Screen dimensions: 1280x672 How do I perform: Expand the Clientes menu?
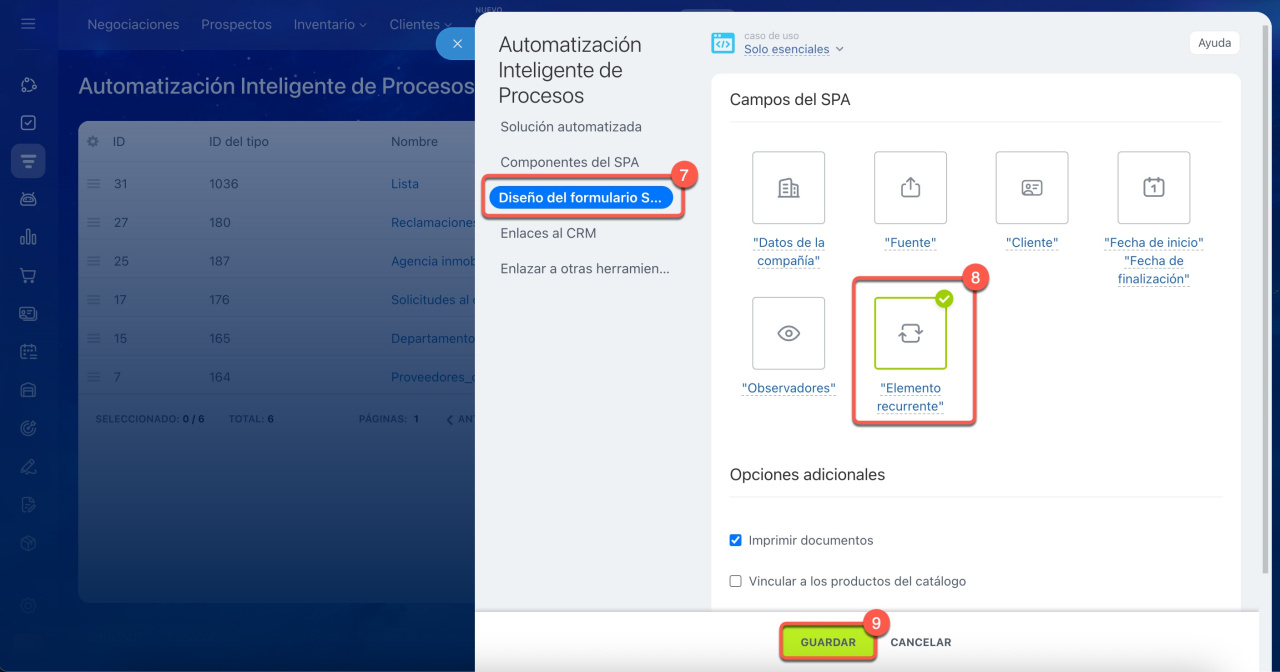[x=420, y=24]
